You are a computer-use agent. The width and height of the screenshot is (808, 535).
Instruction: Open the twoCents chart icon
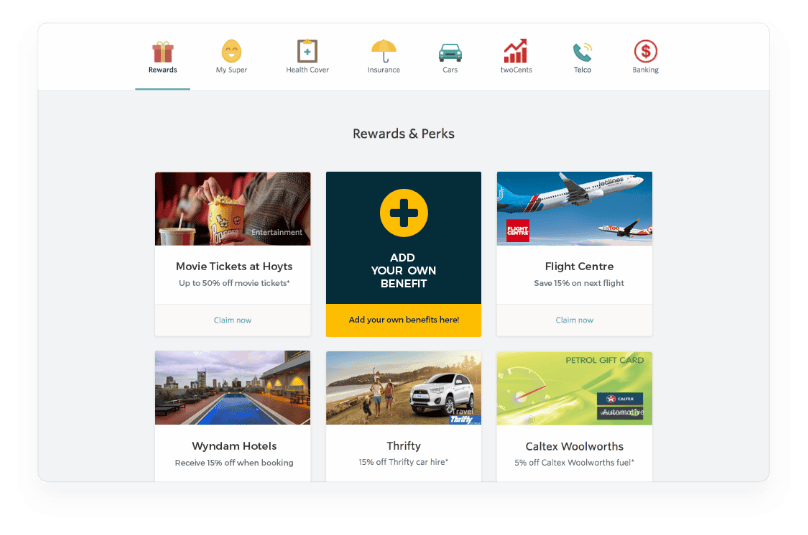516,51
